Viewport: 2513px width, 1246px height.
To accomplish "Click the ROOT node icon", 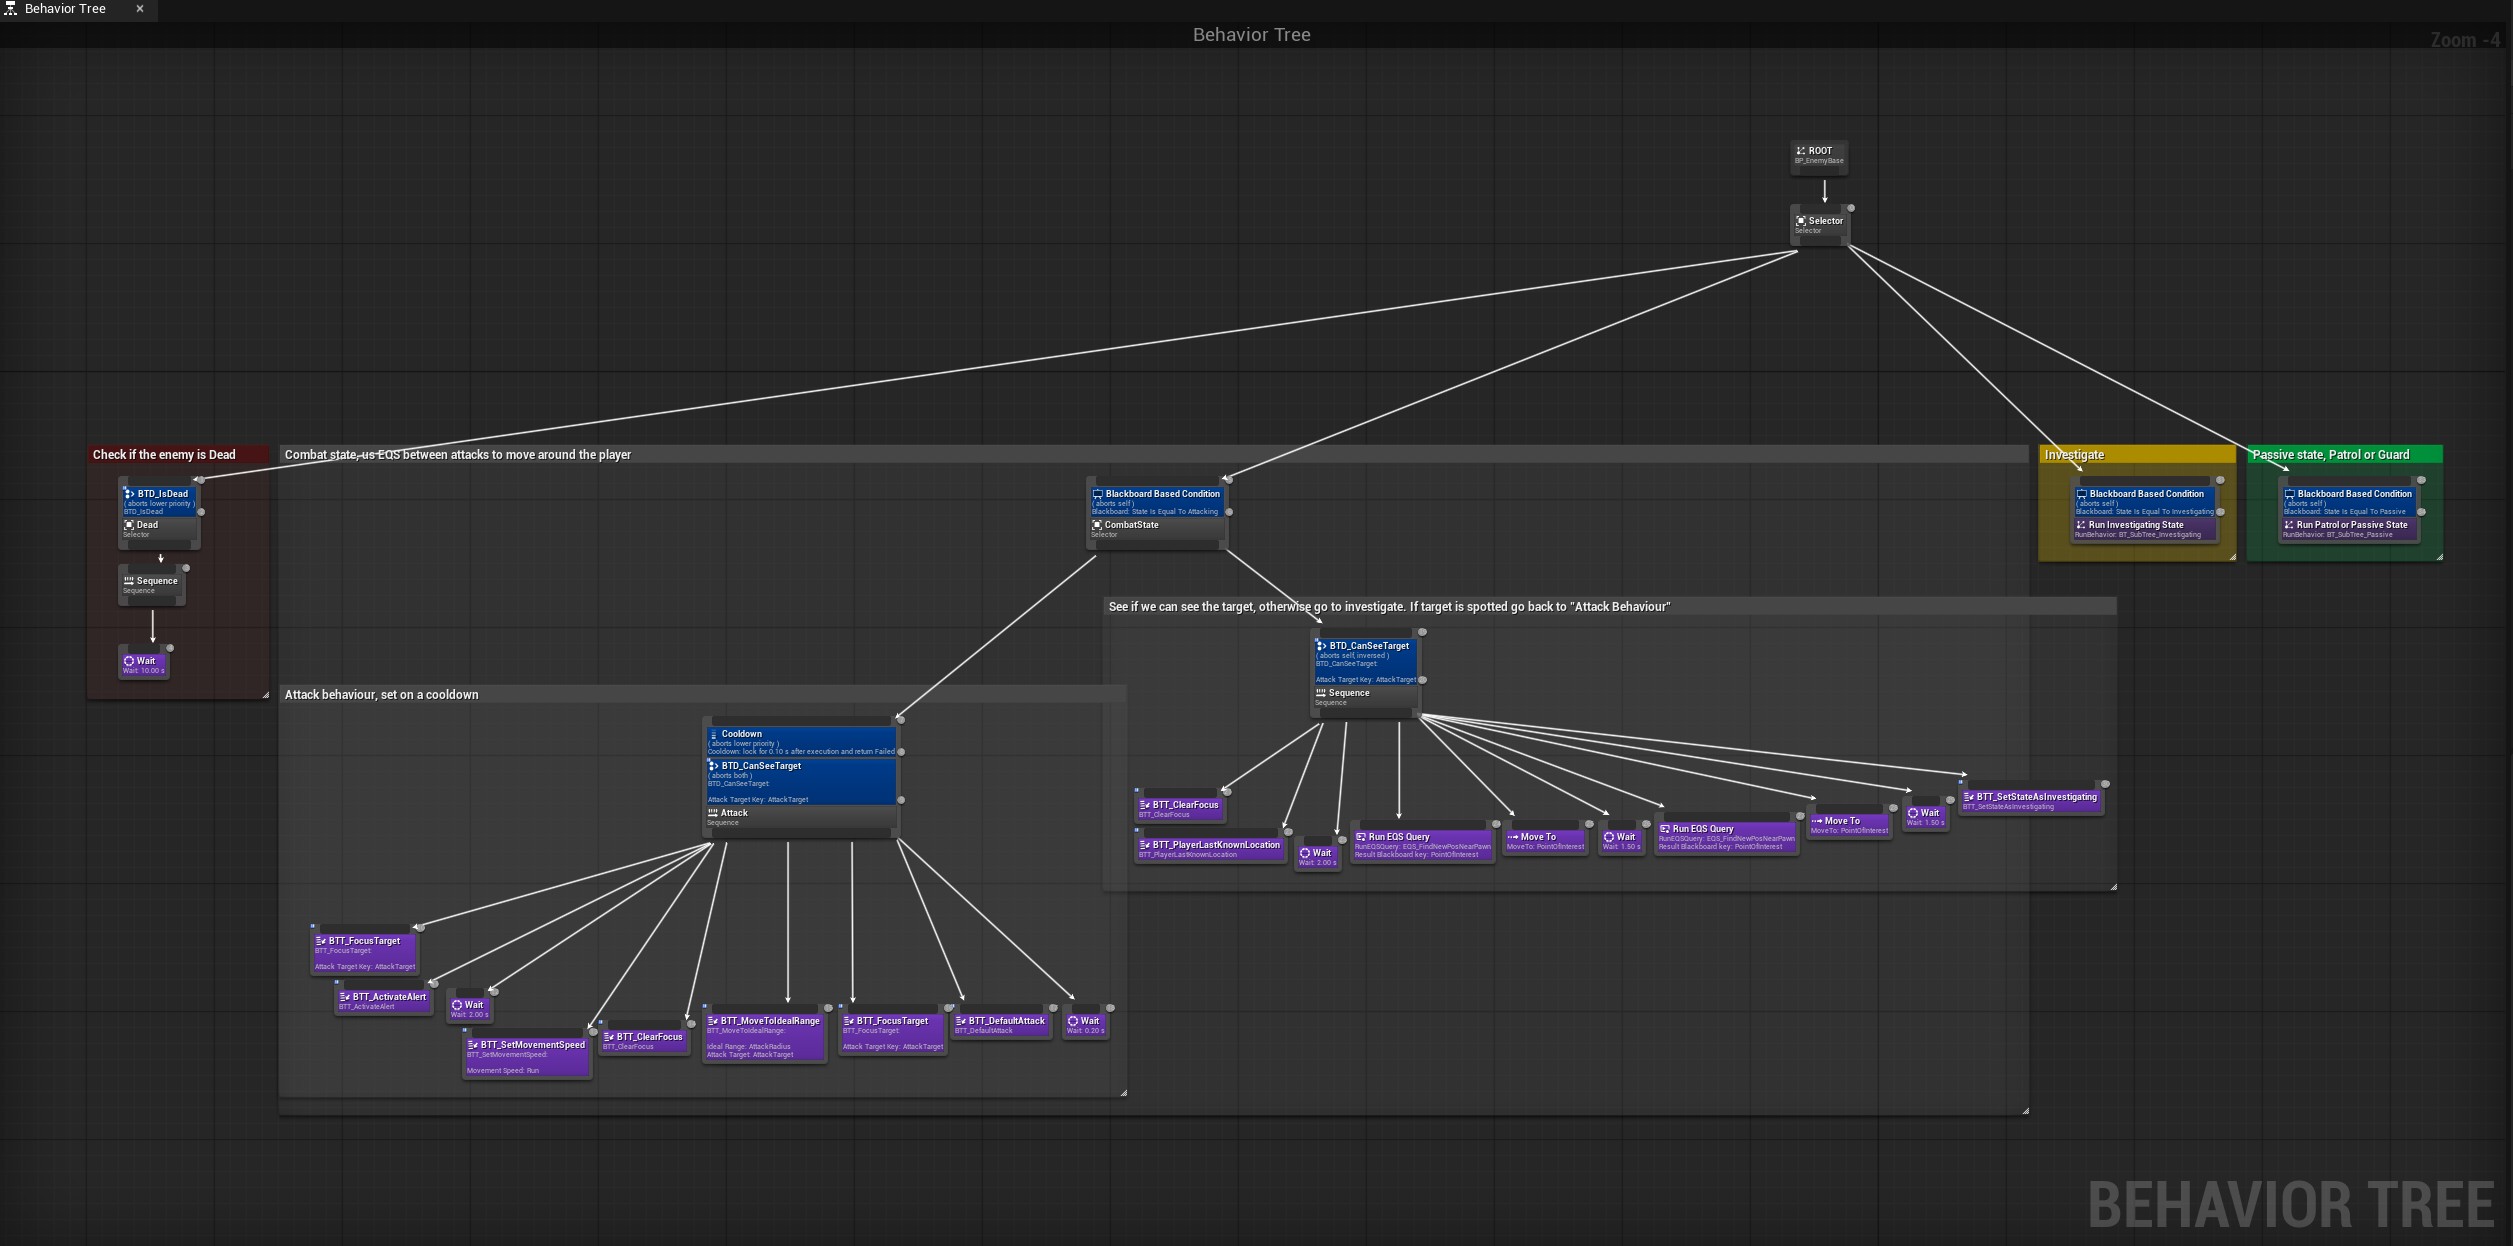I will (x=1800, y=151).
